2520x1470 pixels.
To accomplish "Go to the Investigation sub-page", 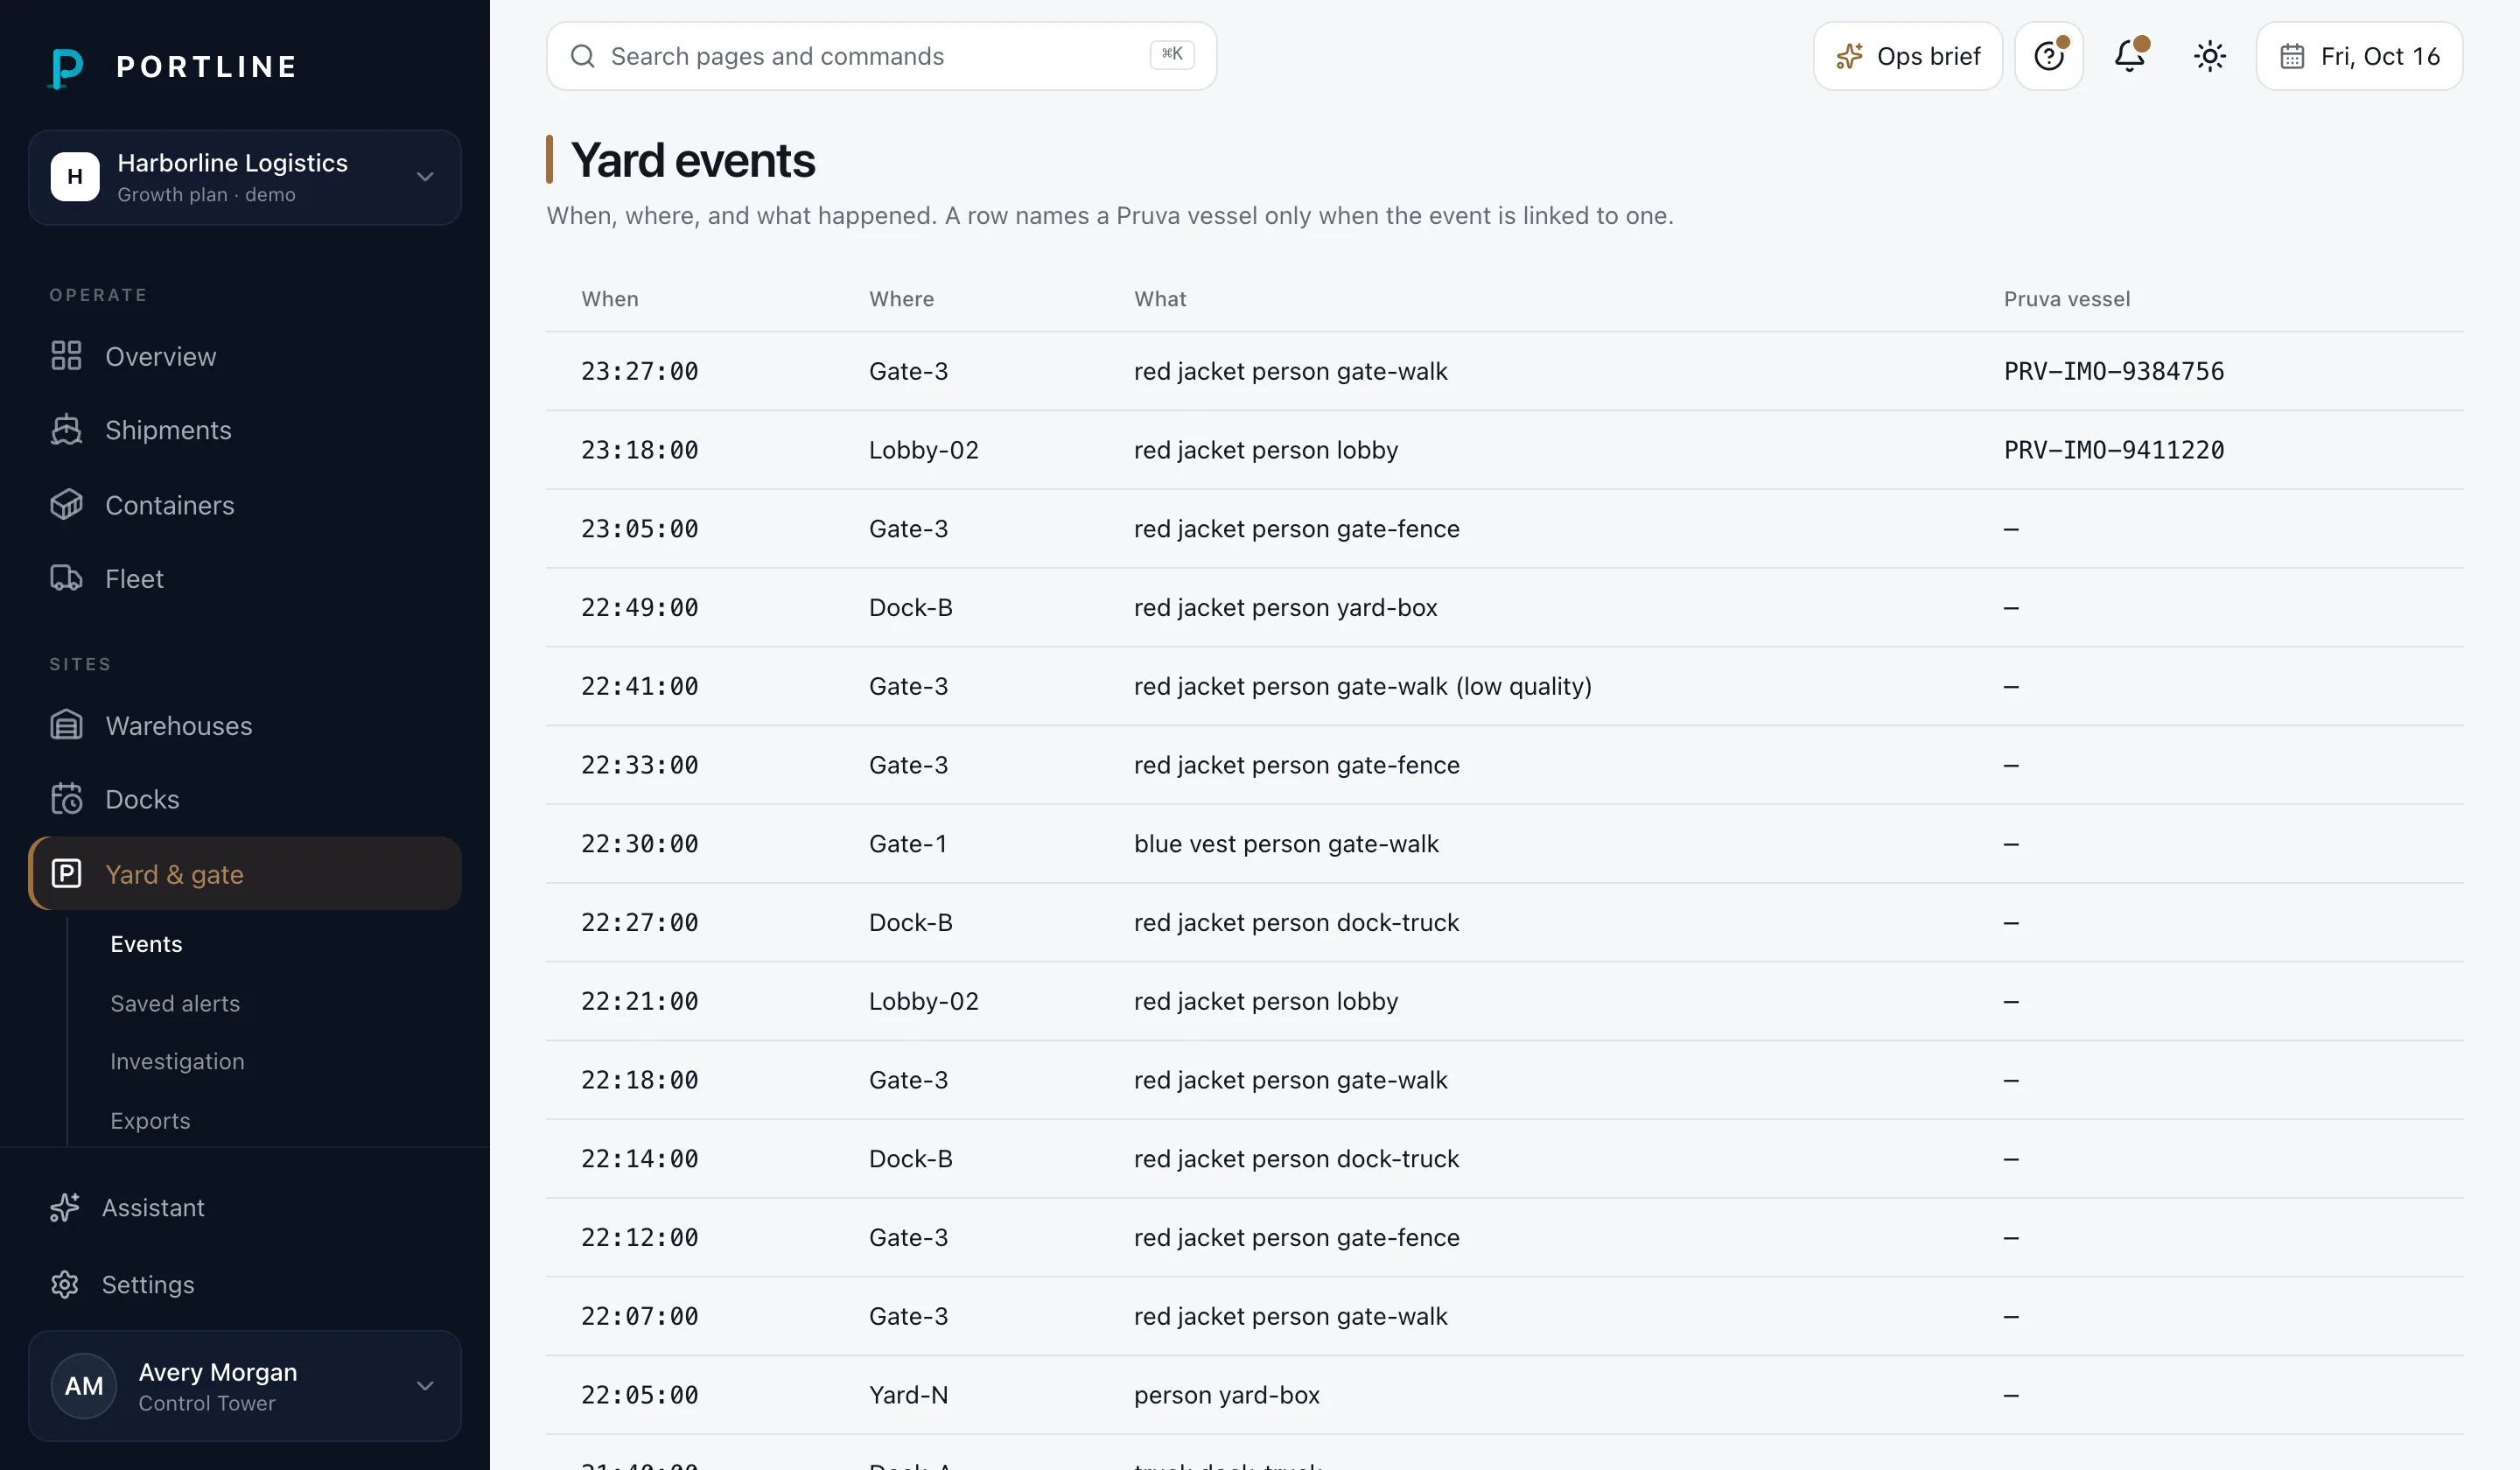I will click(177, 1061).
